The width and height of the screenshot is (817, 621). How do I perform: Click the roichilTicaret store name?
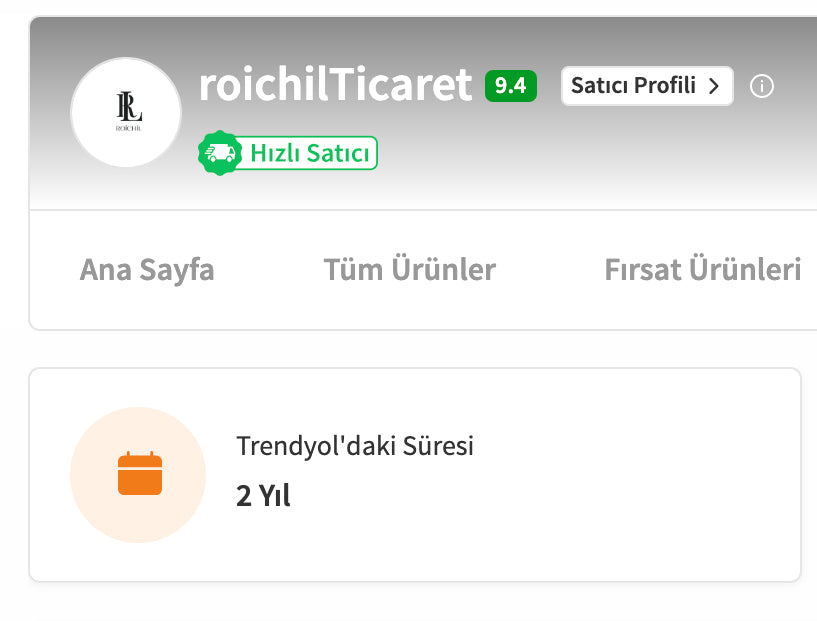(x=335, y=85)
